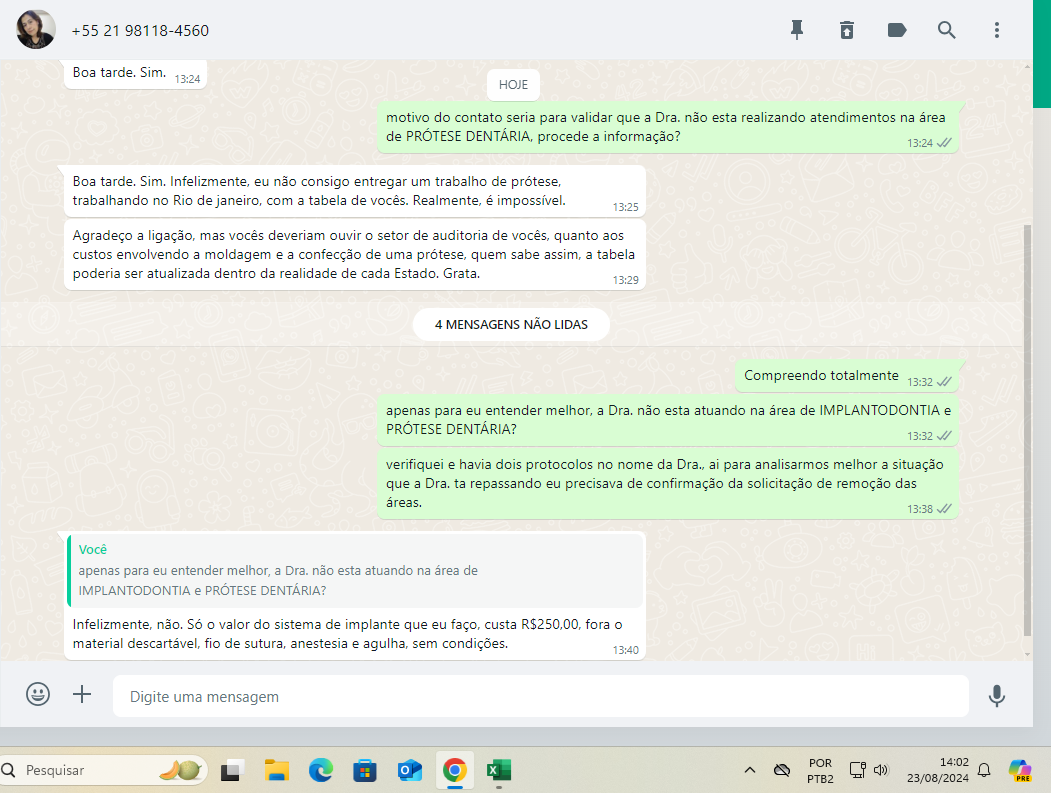Open Microsoft Store from taskbar
This screenshot has height=793, width=1051.
365,771
